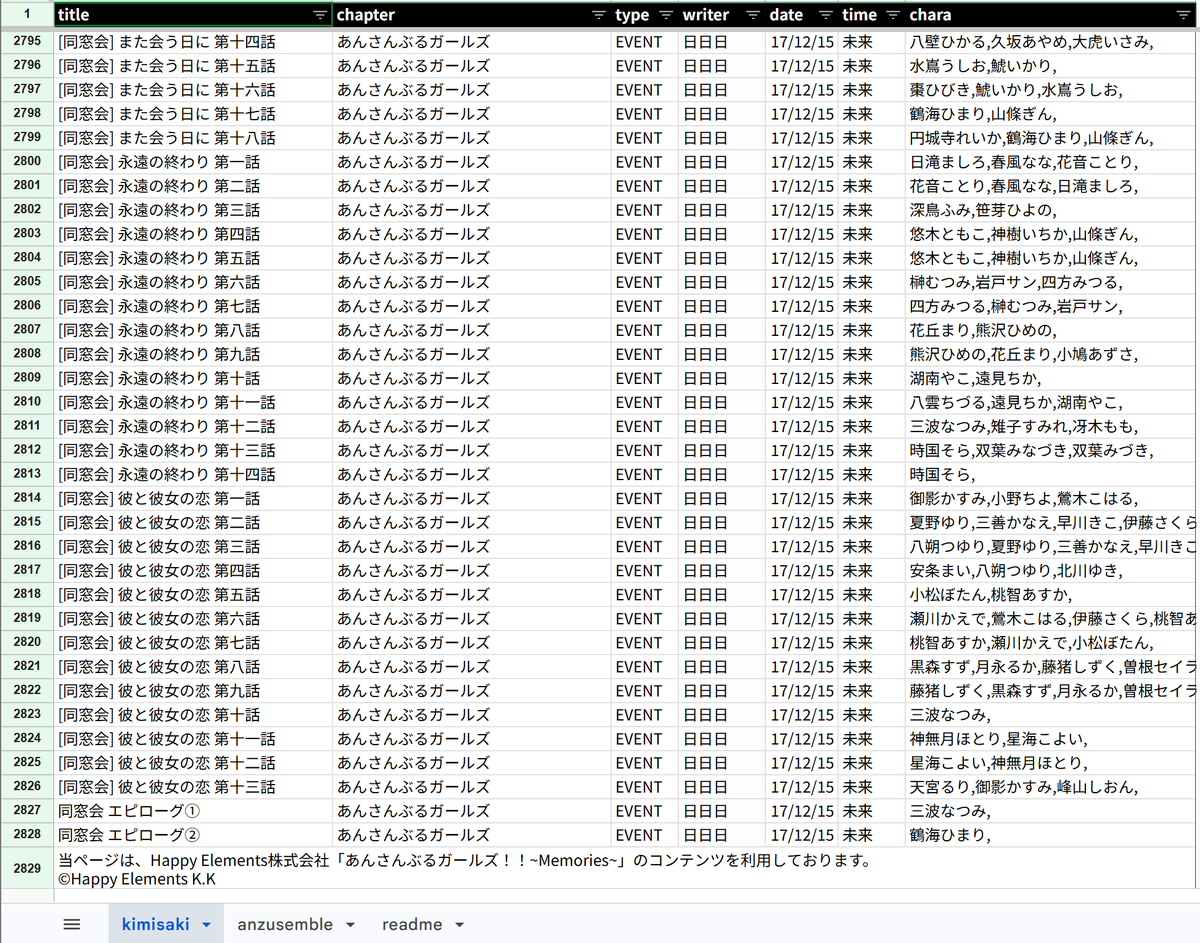
Task: Select cell '[同窓会] また会う日に 第十四話'
Action: [193, 42]
